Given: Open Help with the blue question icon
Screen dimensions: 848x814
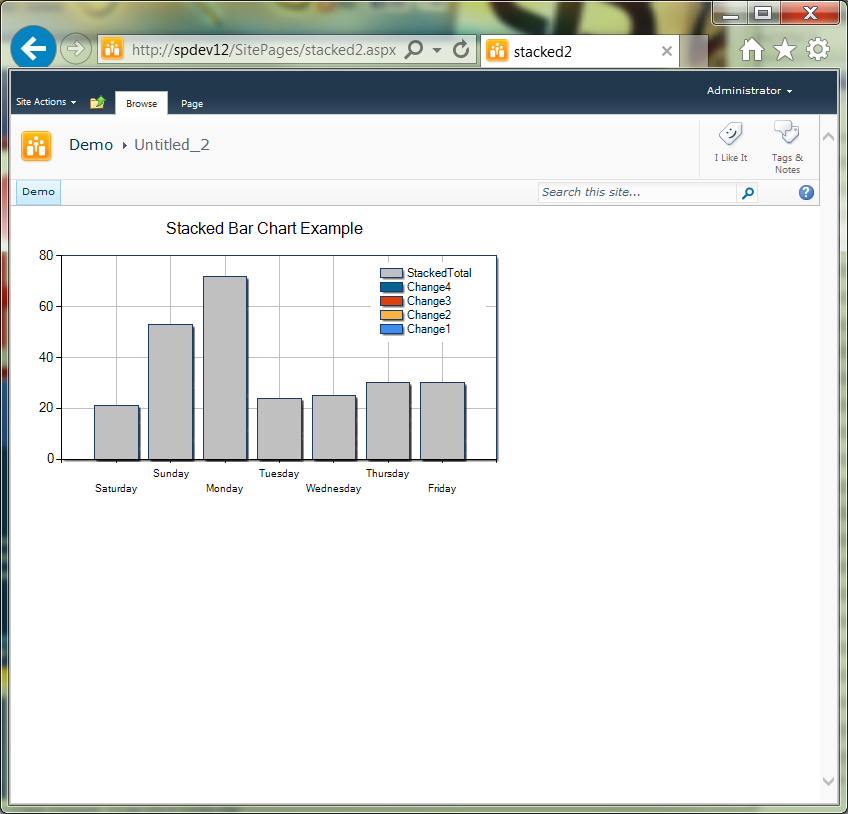Looking at the screenshot, I should pyautogui.click(x=806, y=193).
